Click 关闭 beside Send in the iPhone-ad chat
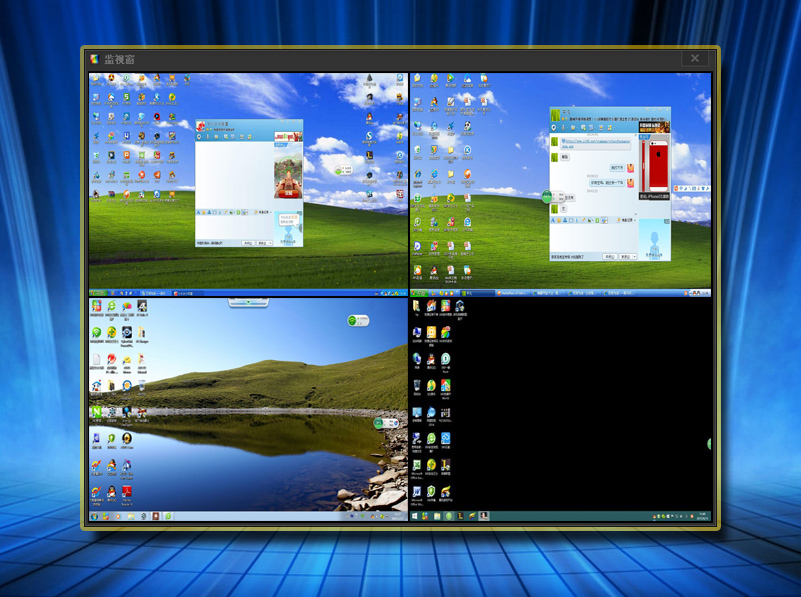This screenshot has height=597, width=801. coord(610,256)
